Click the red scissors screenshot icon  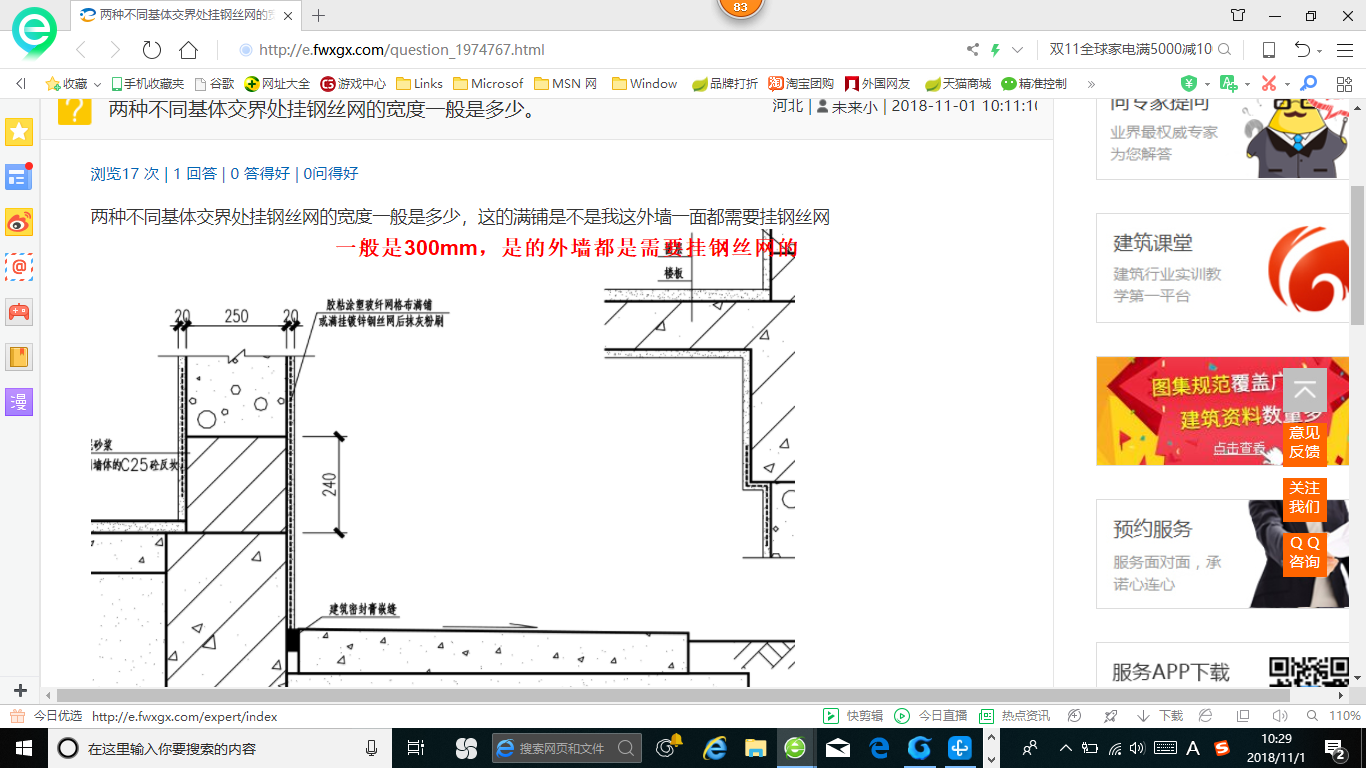tap(1269, 84)
